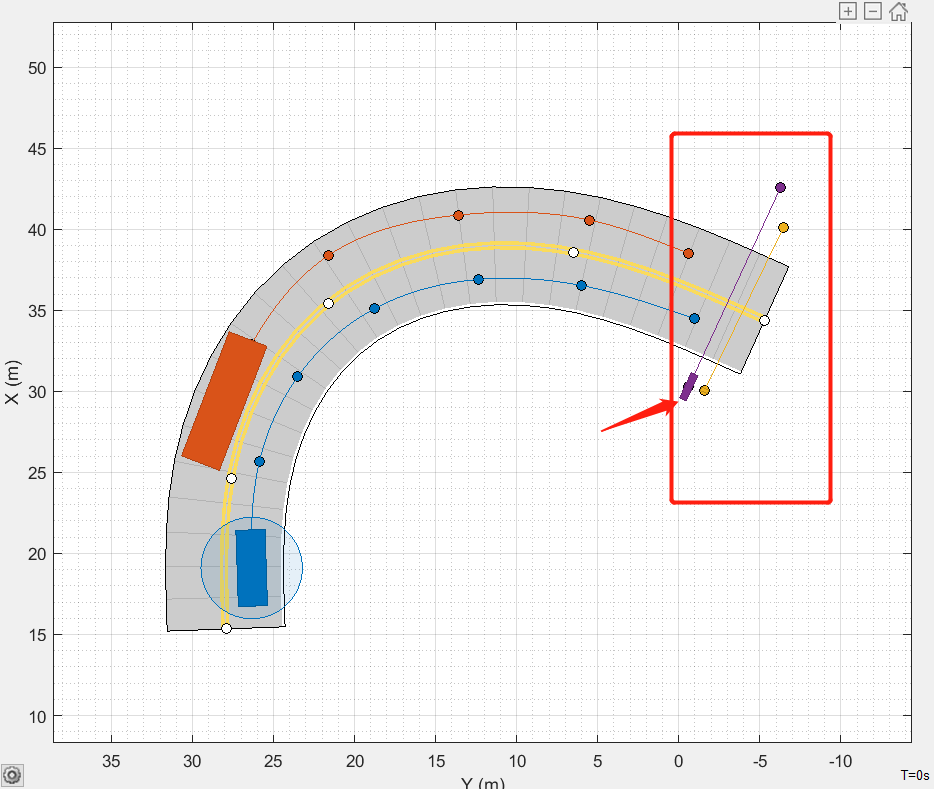Select the final blue waypoint of blue trajectory

[694, 319]
